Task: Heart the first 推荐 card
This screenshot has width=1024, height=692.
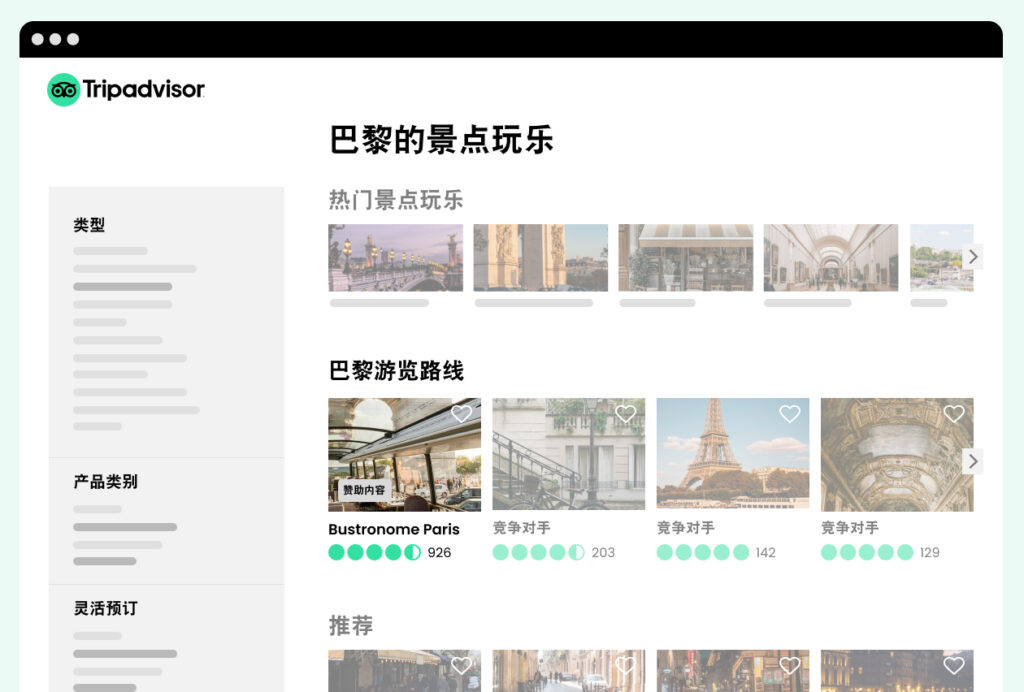Action: [461, 665]
